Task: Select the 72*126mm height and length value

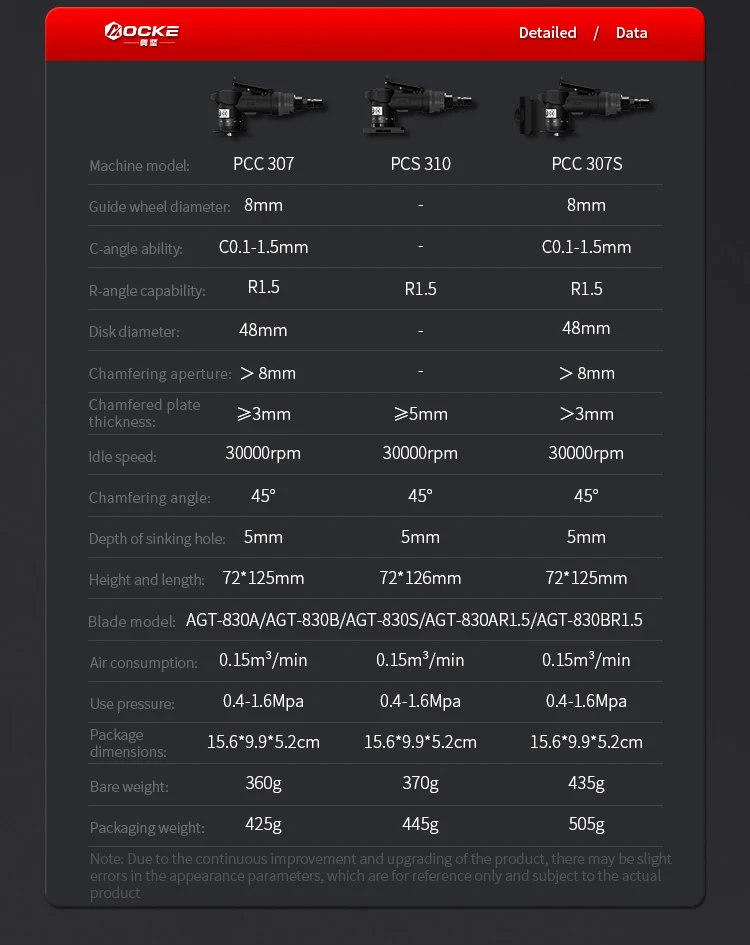Action: click(x=420, y=578)
